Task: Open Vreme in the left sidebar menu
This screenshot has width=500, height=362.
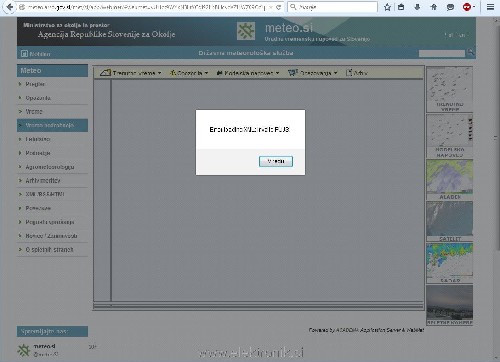Action: 34,111
